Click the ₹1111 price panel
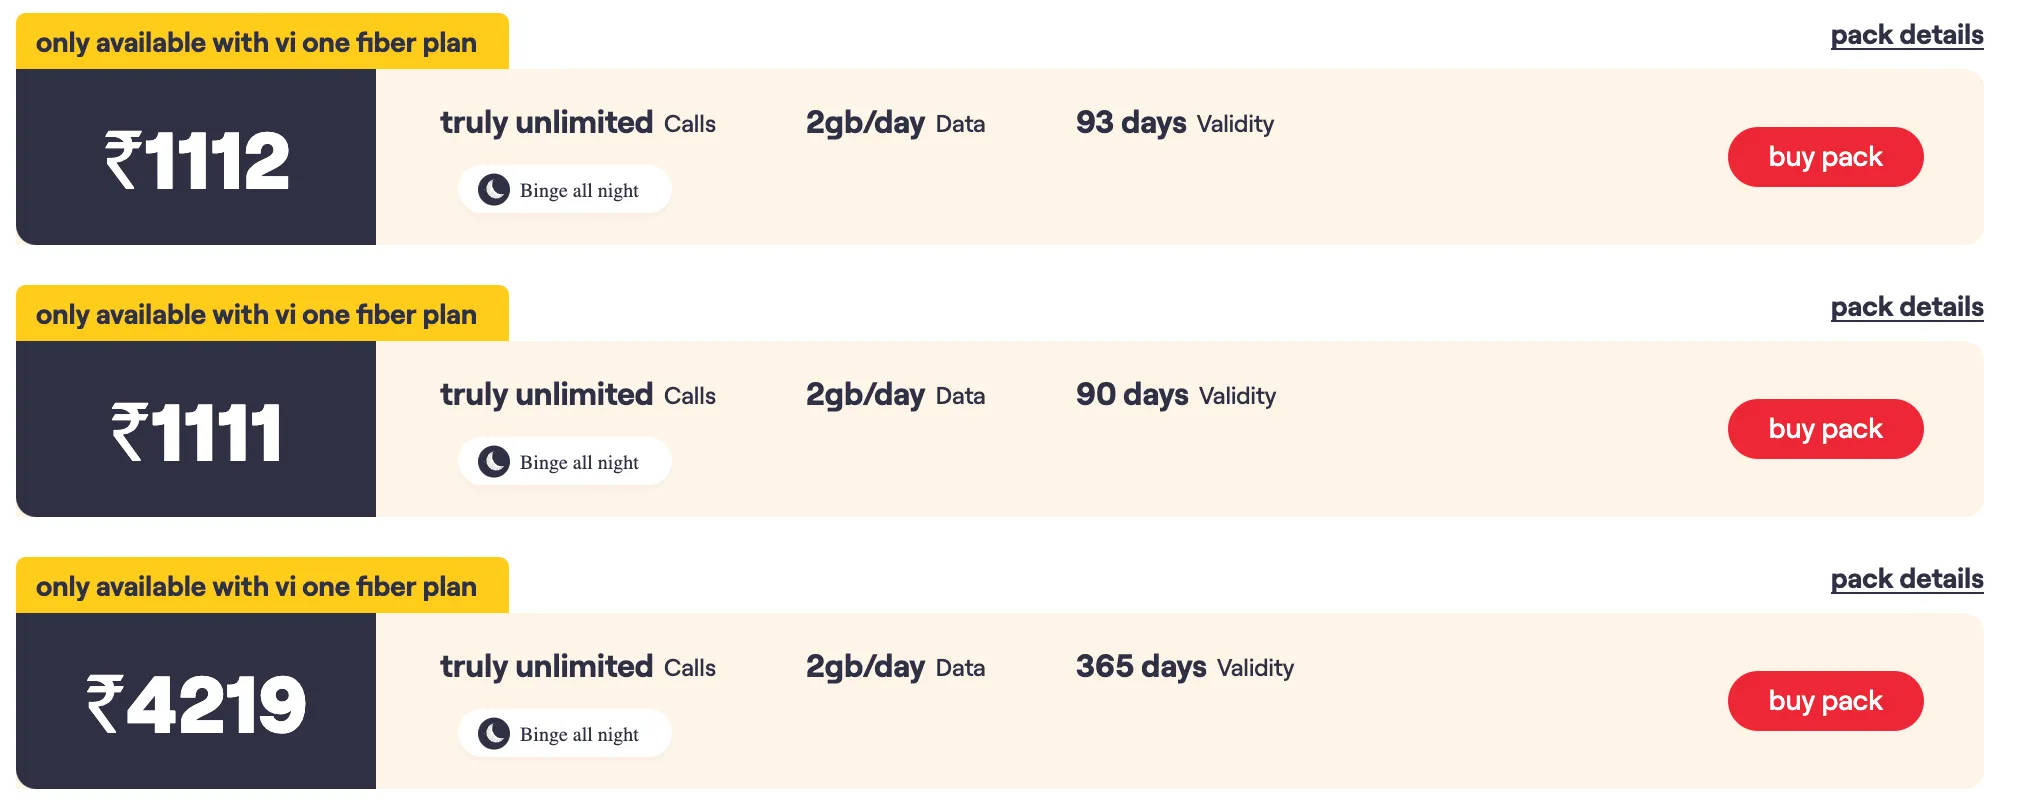 (x=196, y=429)
